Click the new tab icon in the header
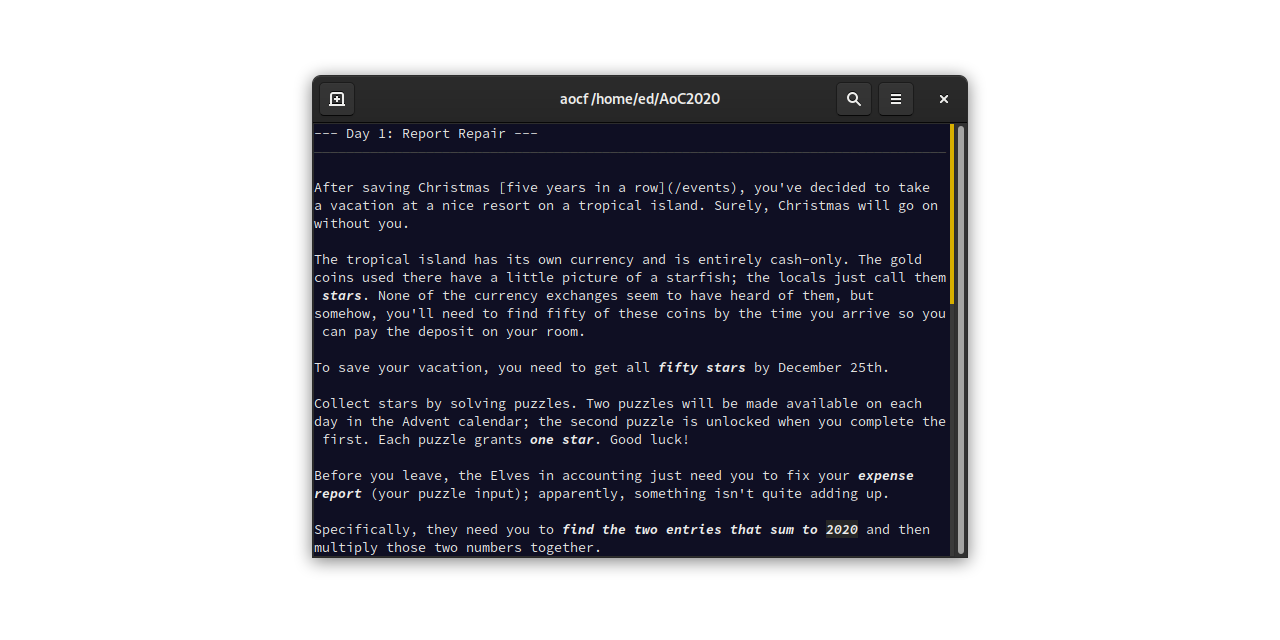 pos(336,99)
